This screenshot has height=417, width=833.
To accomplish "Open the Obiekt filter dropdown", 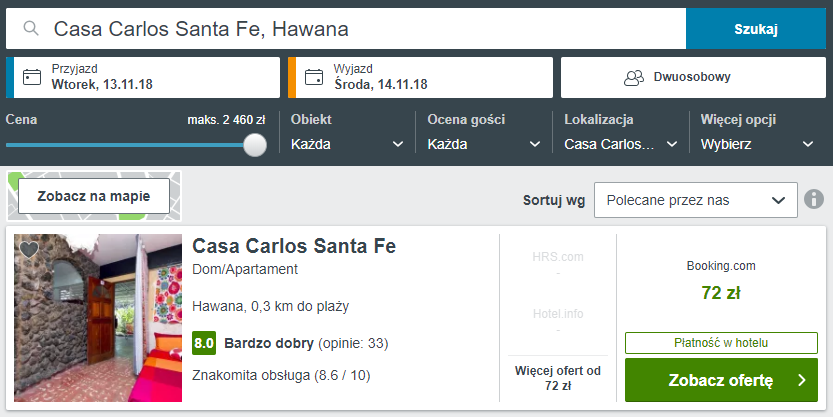I will coord(347,144).
